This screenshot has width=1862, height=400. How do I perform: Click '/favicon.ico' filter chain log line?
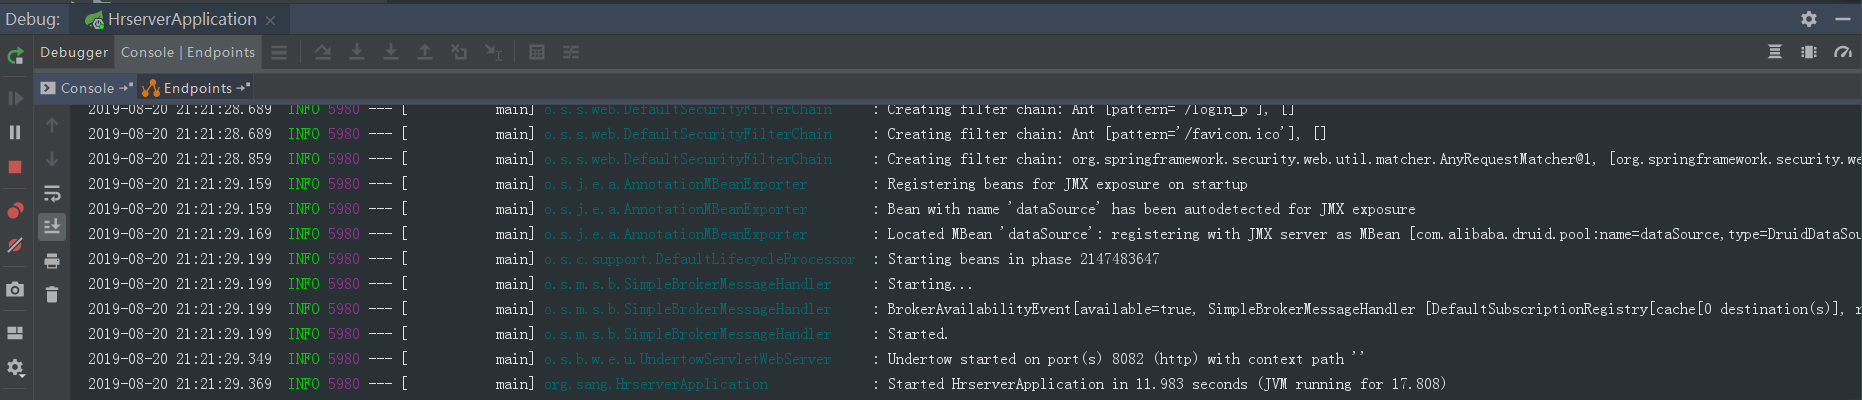point(1106,134)
